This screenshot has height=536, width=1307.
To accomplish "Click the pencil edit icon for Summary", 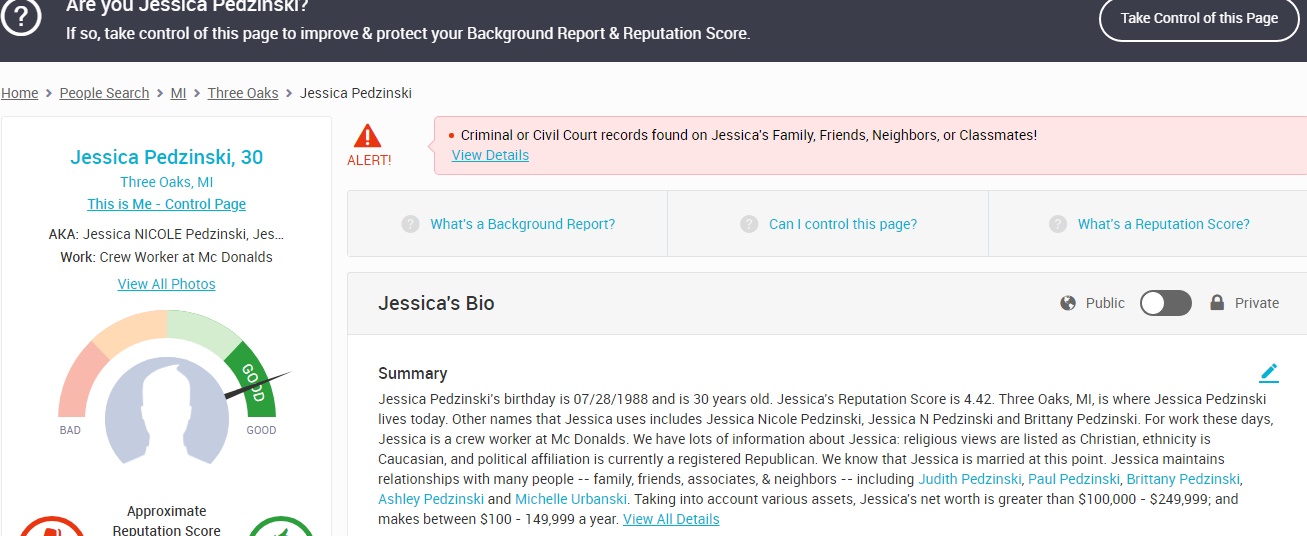I will point(1269,373).
